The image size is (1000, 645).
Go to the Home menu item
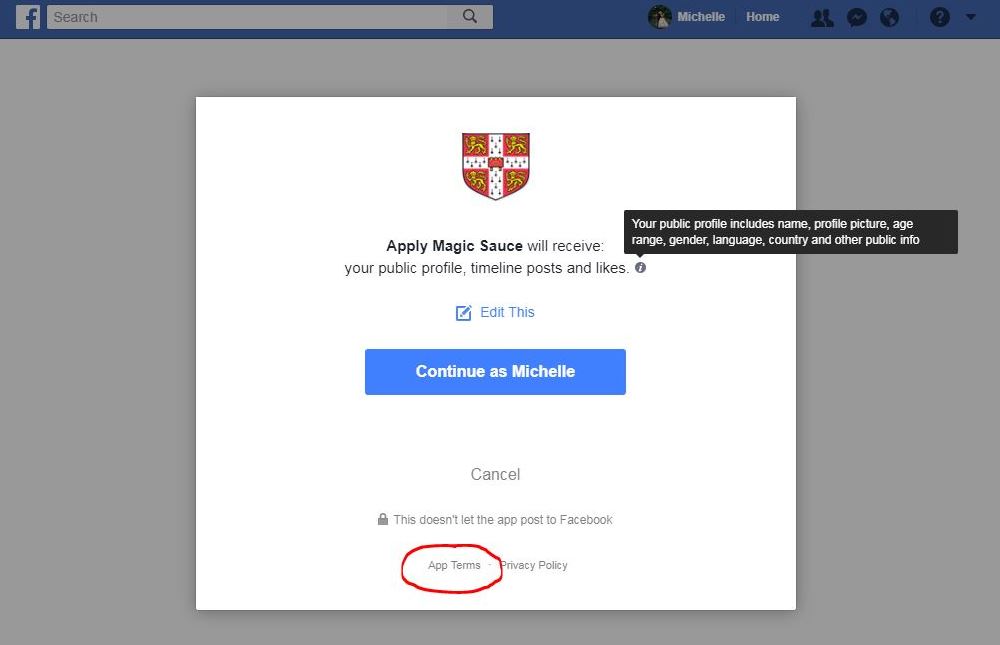762,17
